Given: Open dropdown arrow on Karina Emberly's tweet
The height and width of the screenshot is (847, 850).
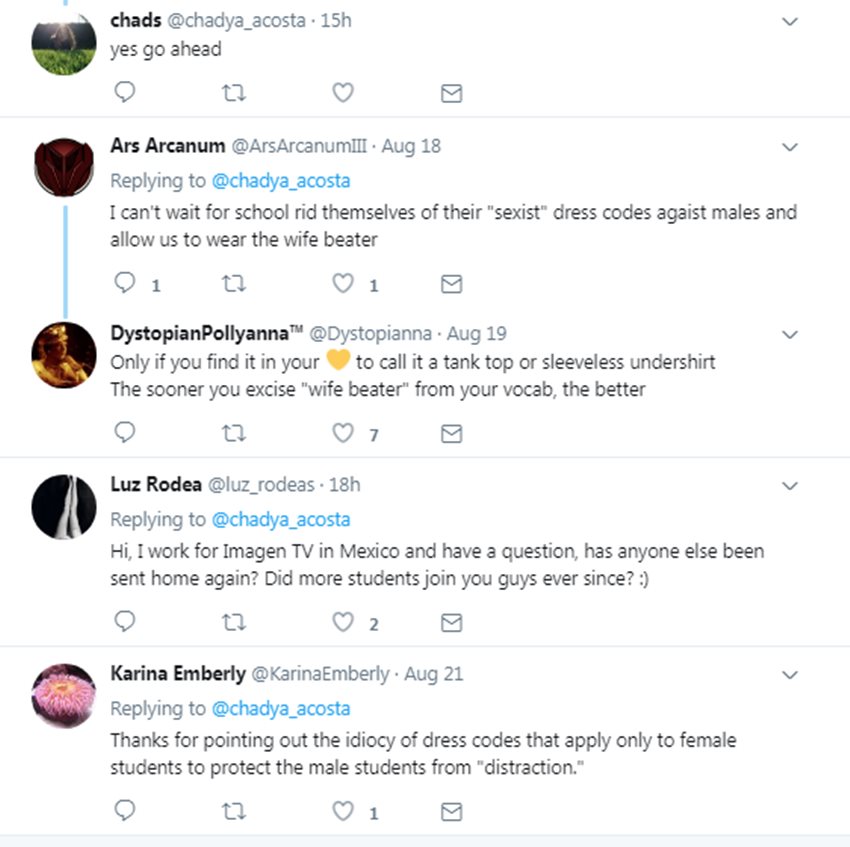Looking at the screenshot, I should point(790,675).
